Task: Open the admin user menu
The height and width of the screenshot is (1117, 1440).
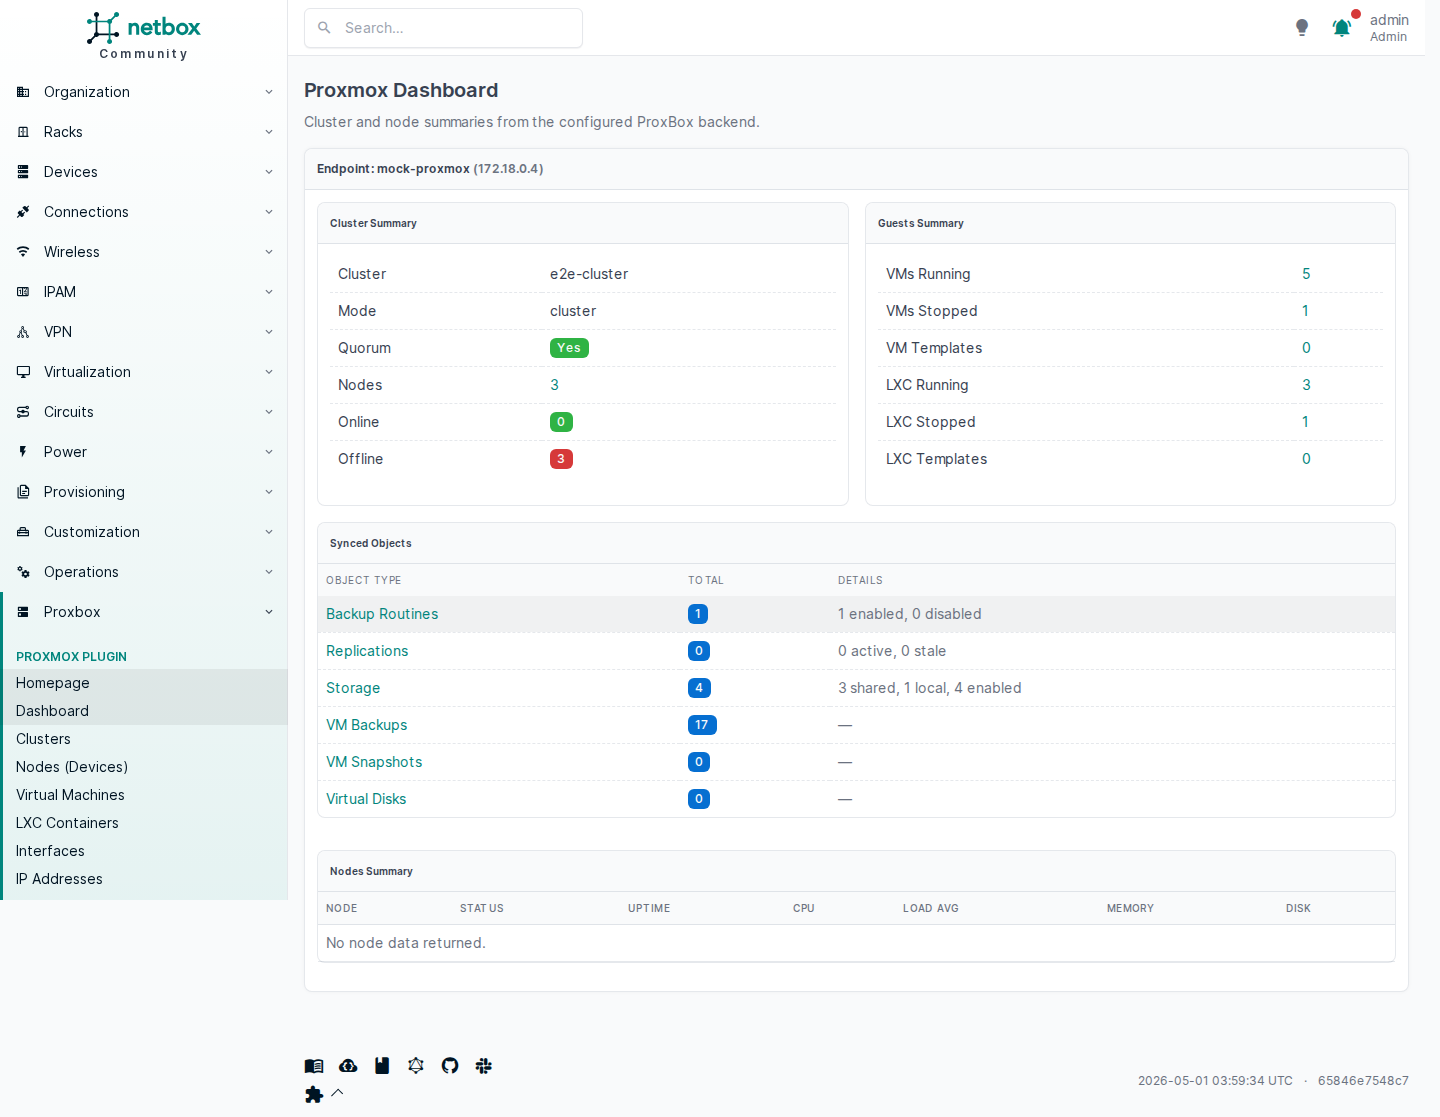Action: [x=1388, y=28]
